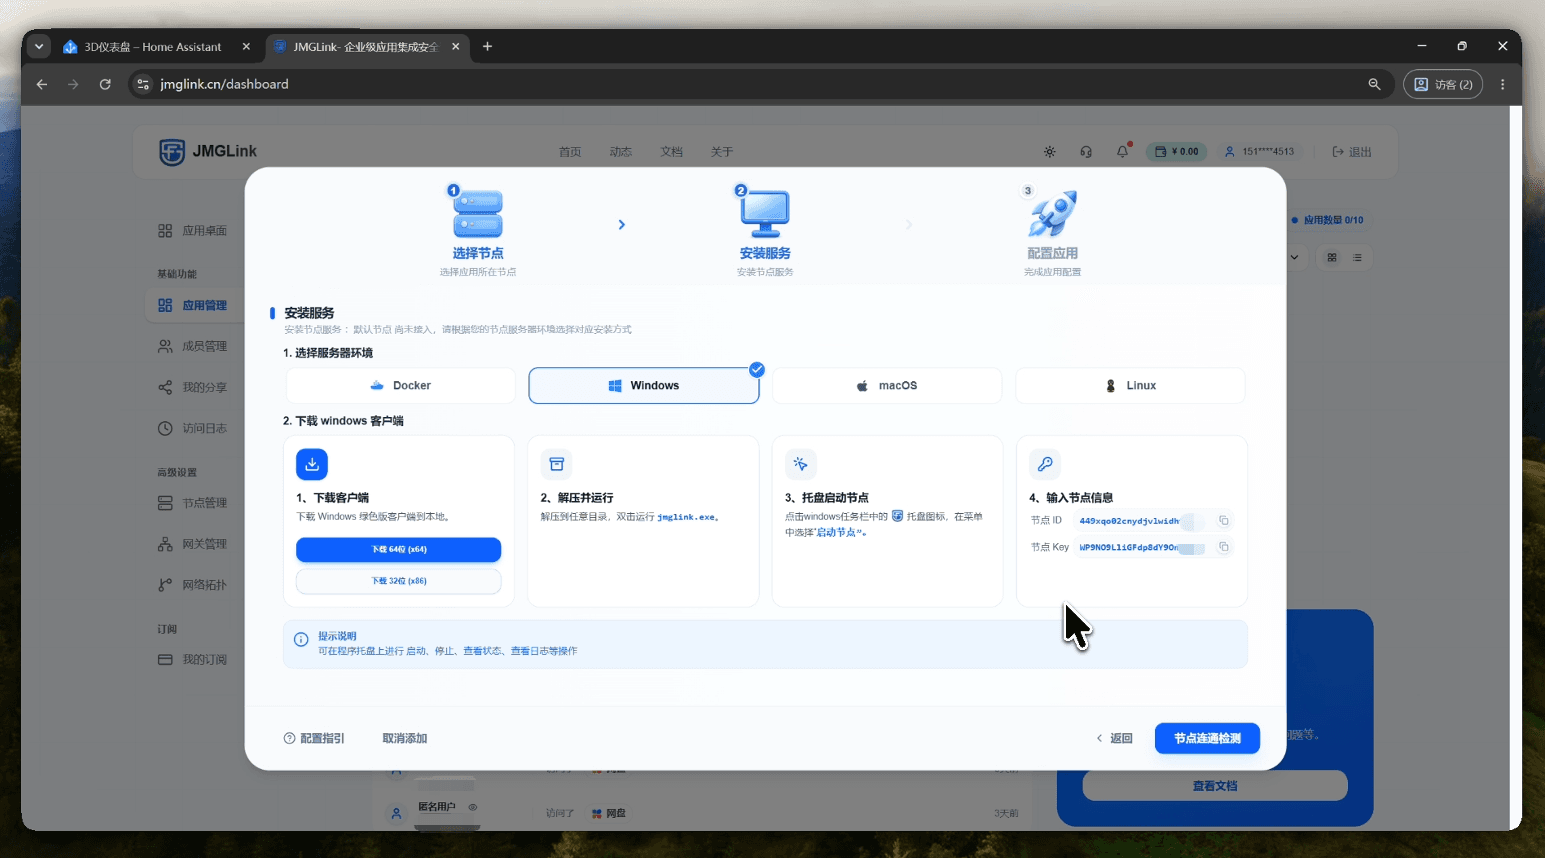Open 查看文档 in the background page
Viewport: 1545px width, 858px height.
pos(1215,786)
